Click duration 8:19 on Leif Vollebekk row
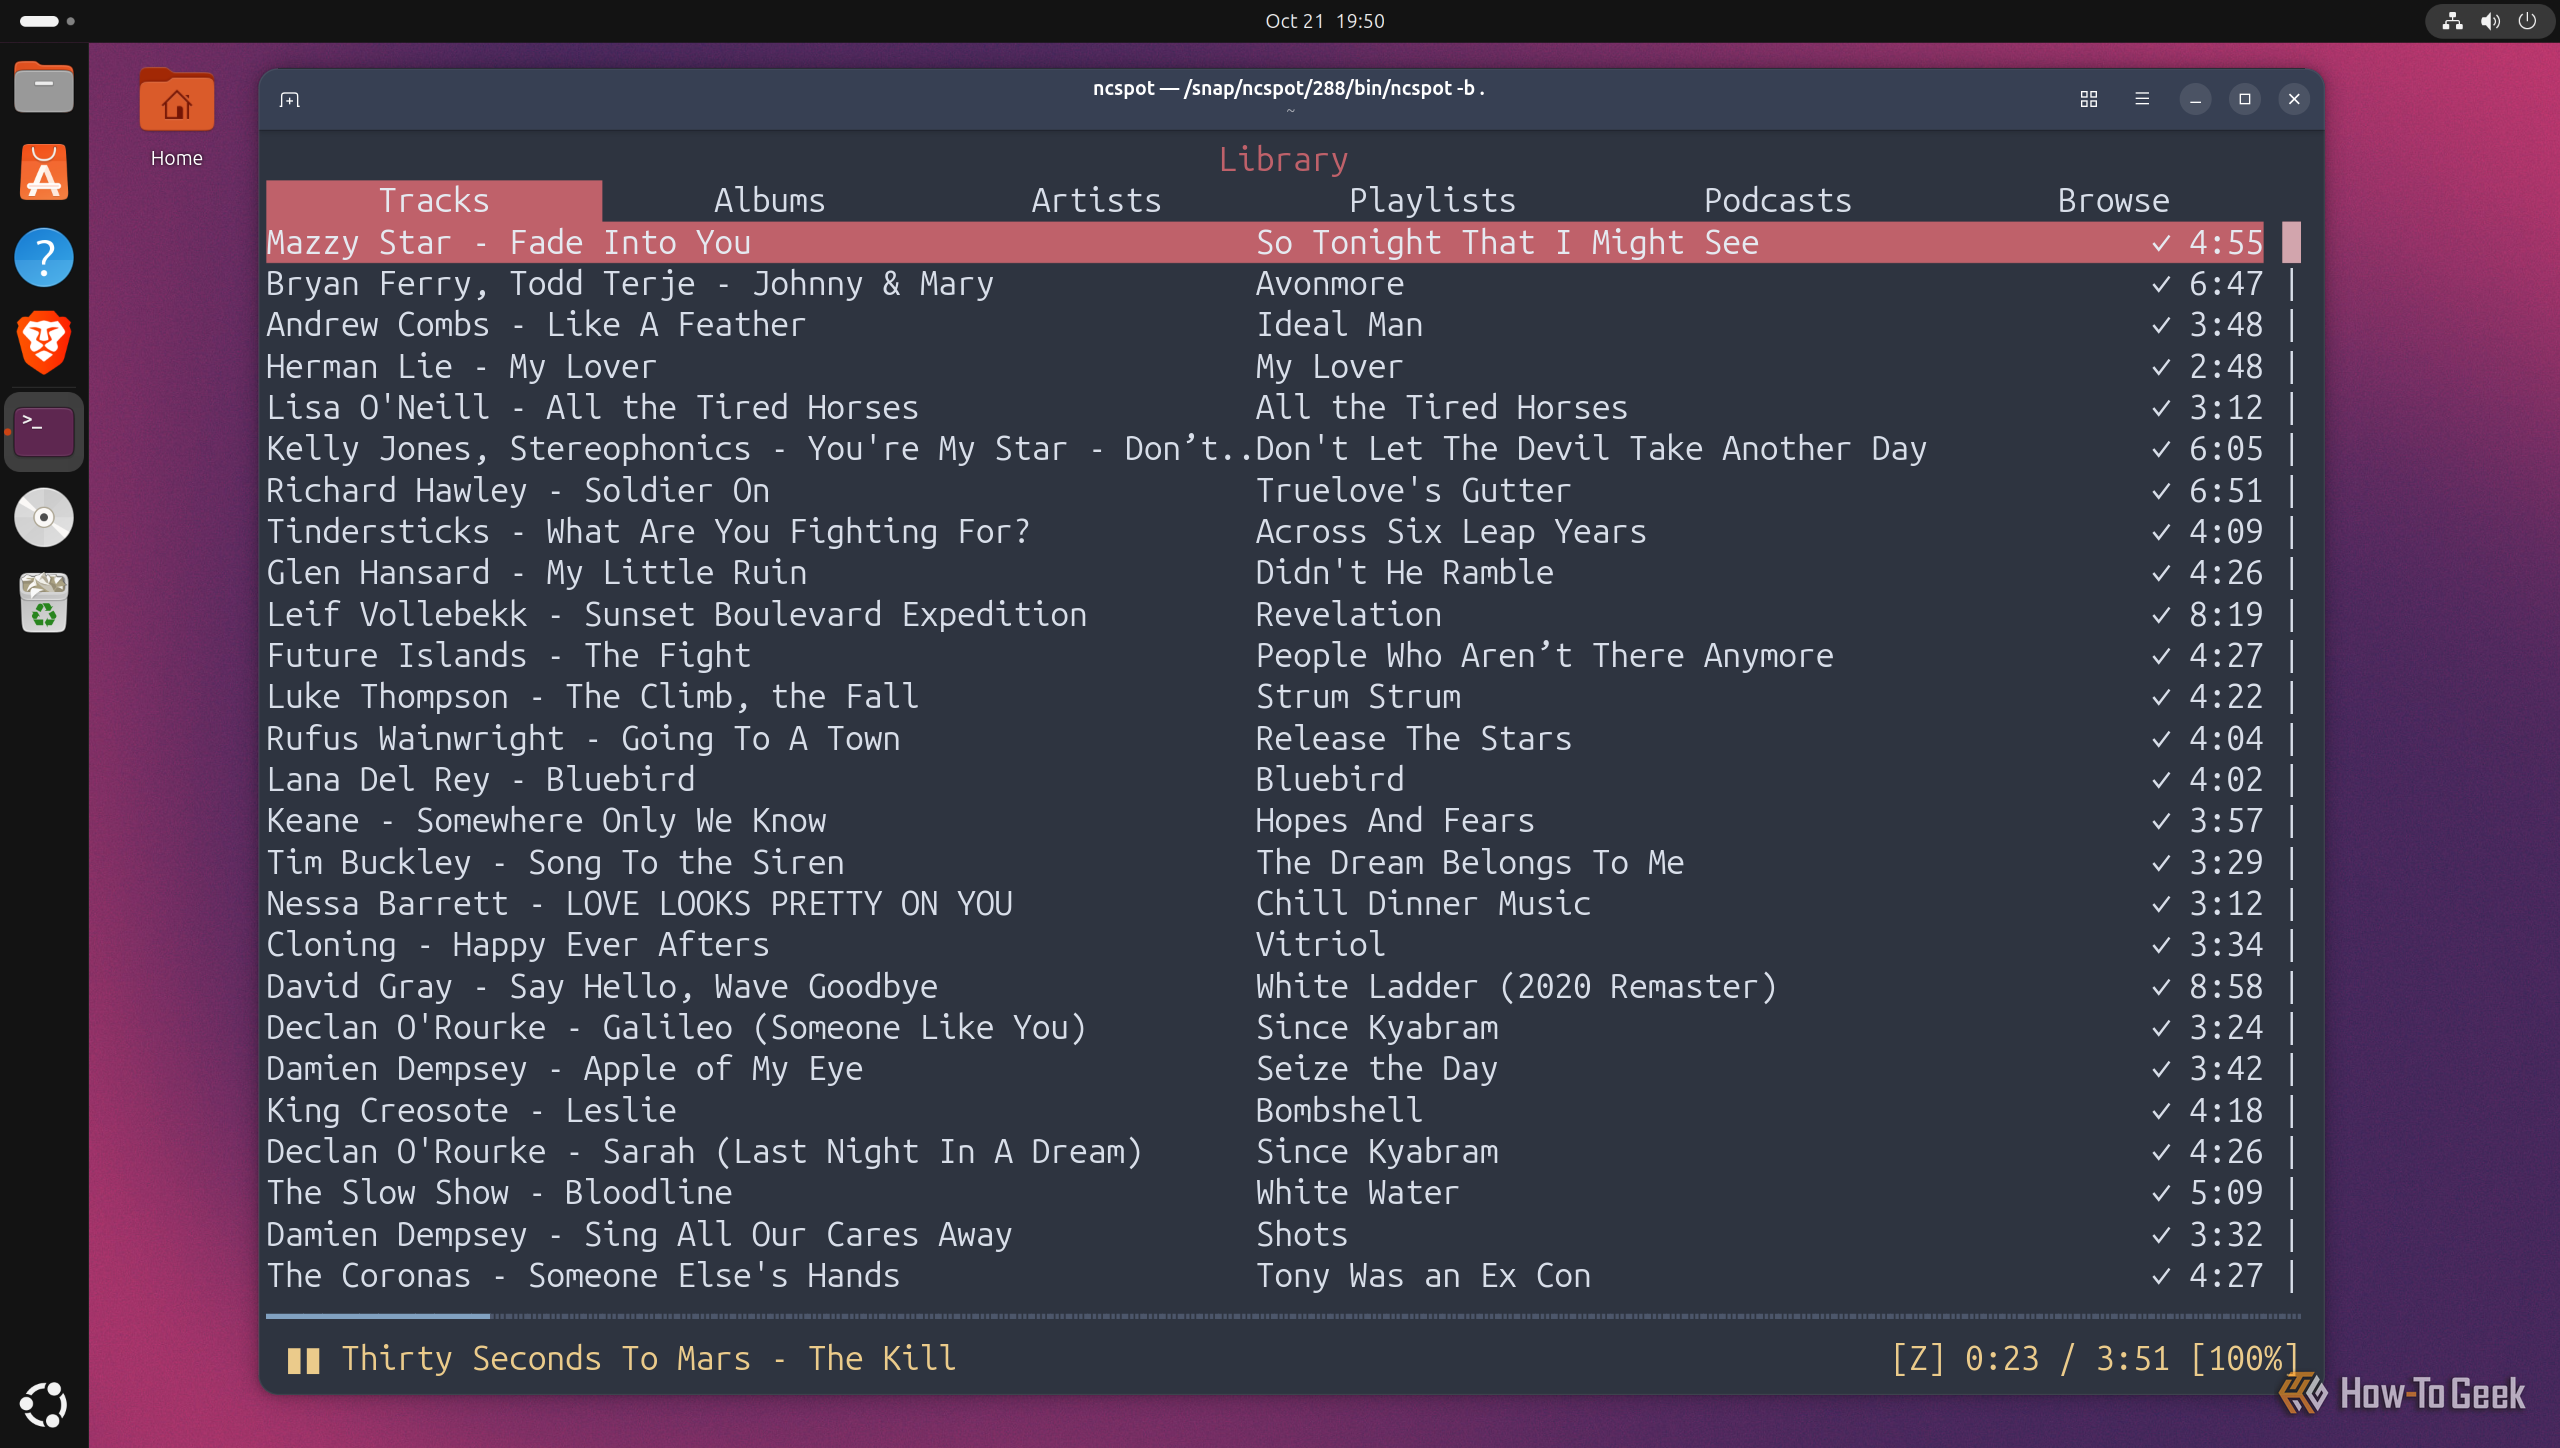Image resolution: width=2560 pixels, height=1448 pixels. [x=2226, y=615]
